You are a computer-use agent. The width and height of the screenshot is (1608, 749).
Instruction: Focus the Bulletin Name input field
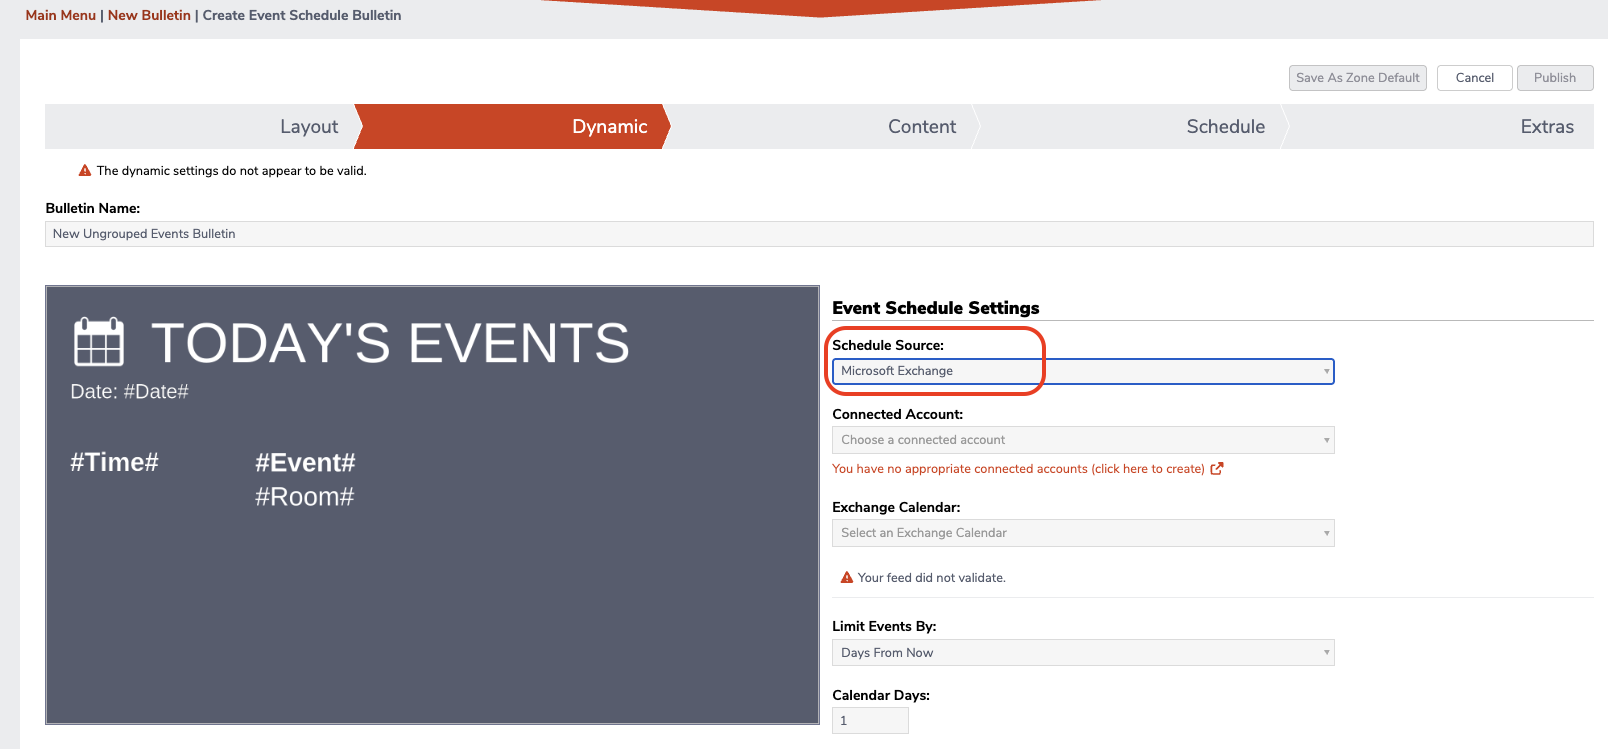point(819,234)
